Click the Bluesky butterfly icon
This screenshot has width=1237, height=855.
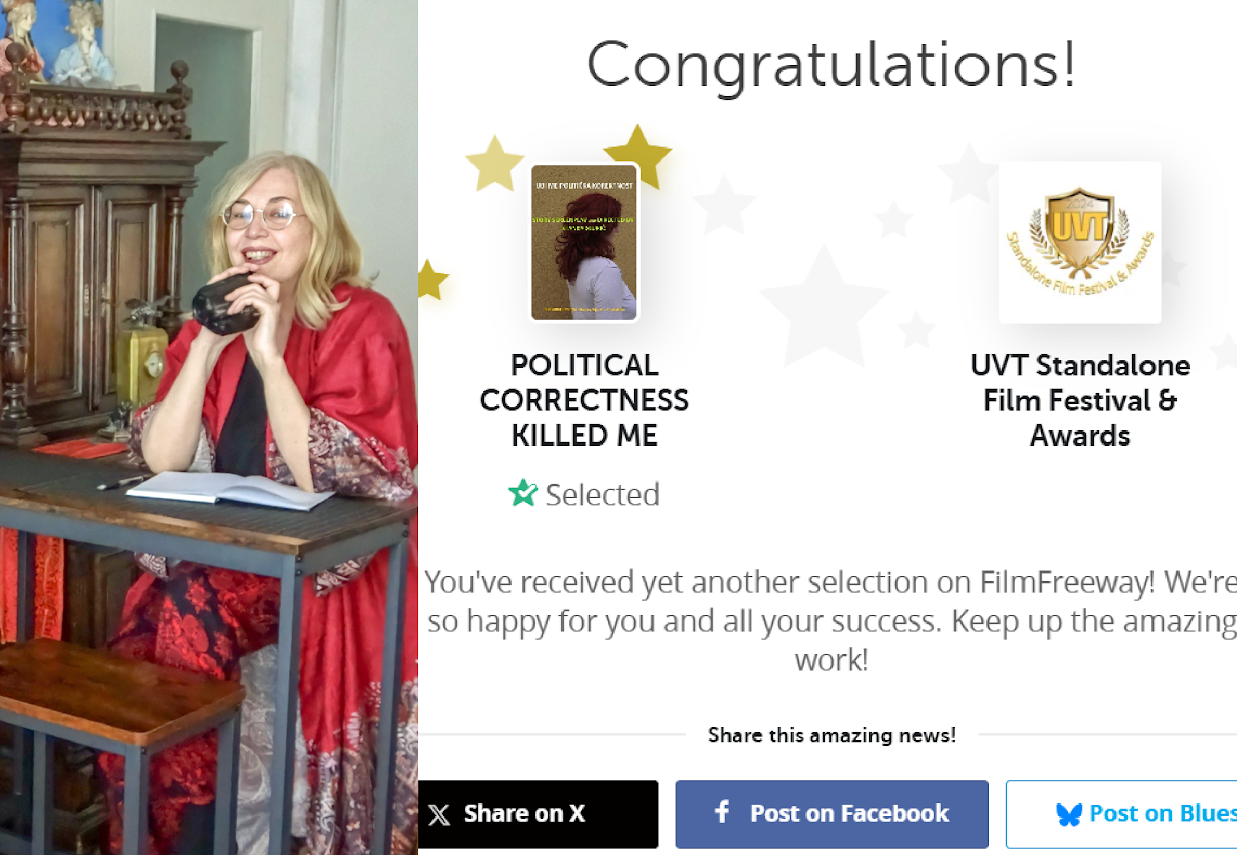coord(1069,814)
